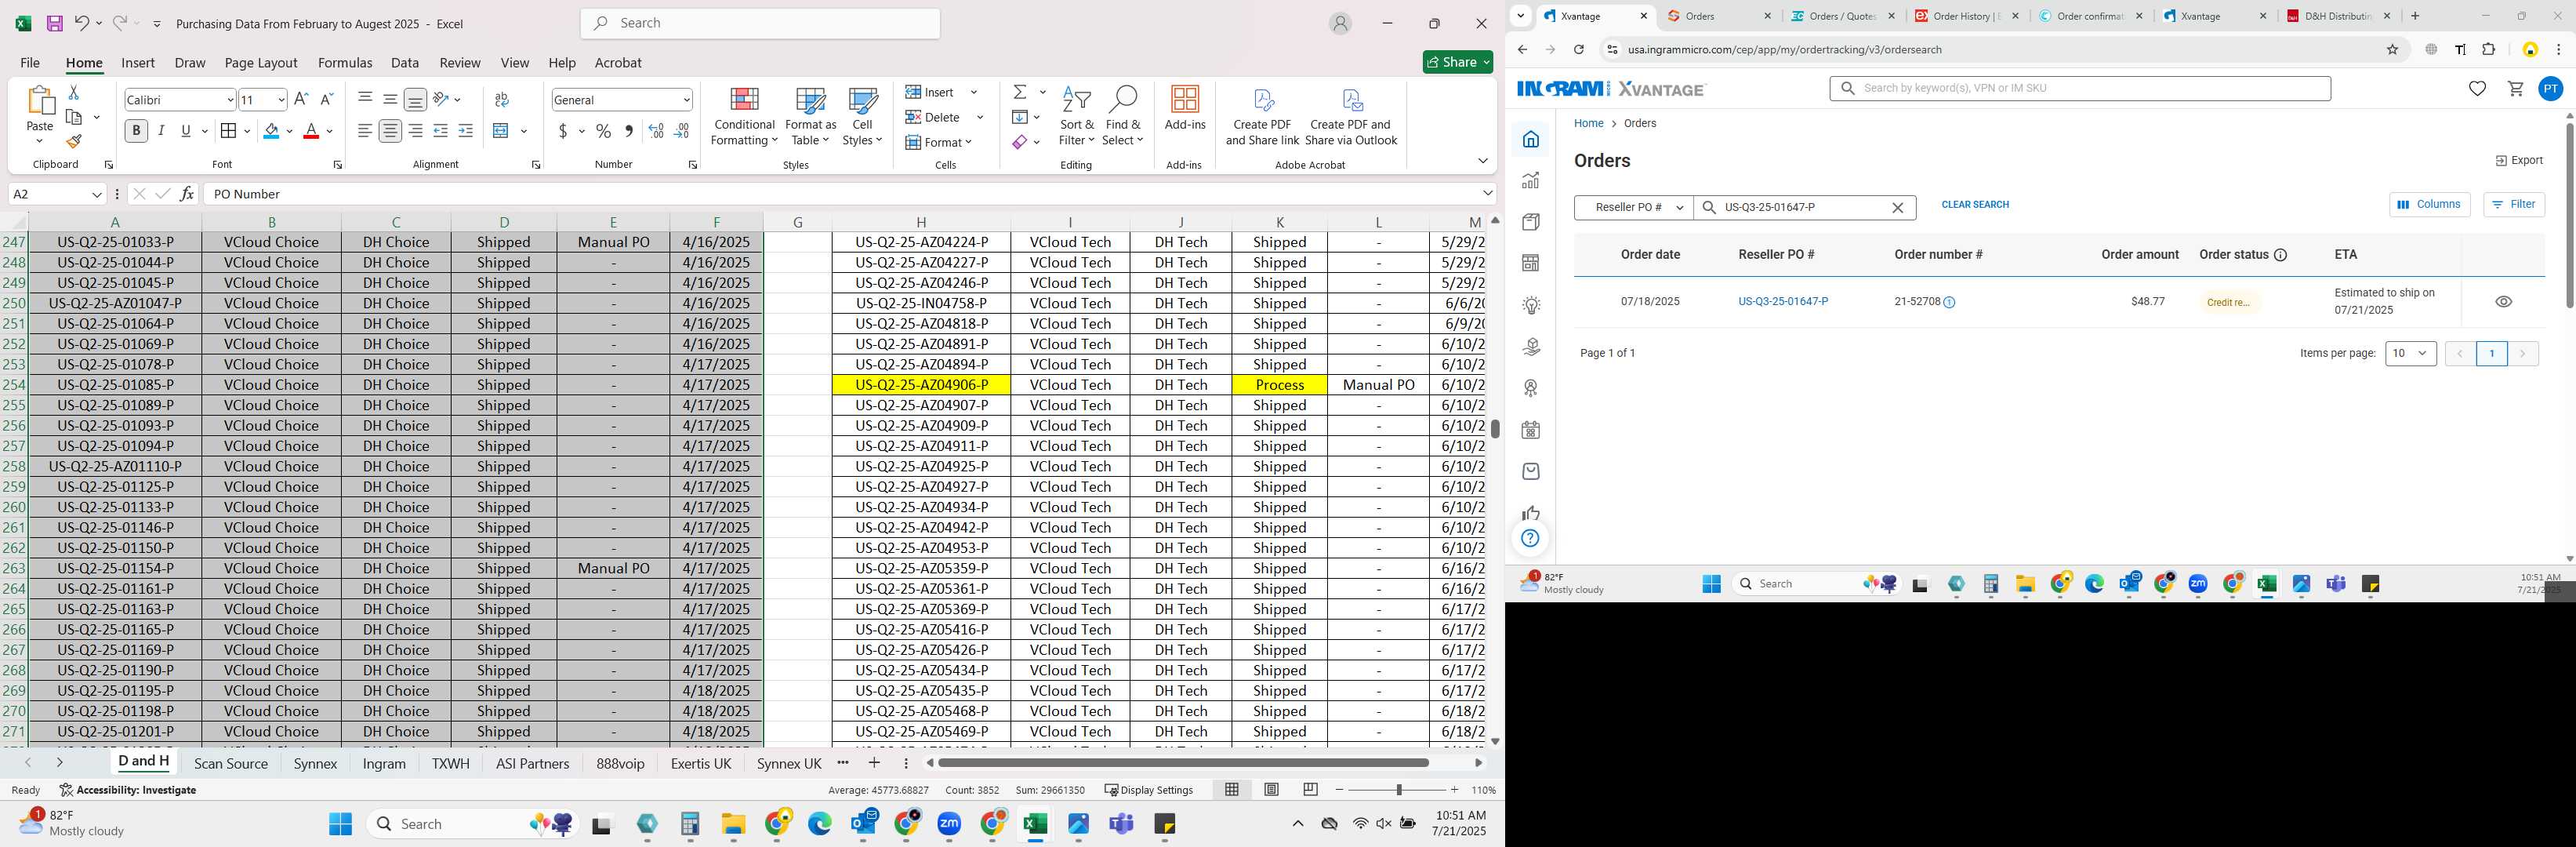Switch to Order History browser tab

pos(1965,16)
